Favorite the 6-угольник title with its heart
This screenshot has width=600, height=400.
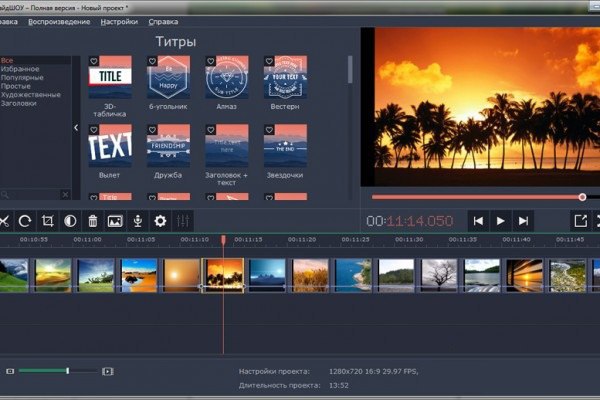coord(152,61)
